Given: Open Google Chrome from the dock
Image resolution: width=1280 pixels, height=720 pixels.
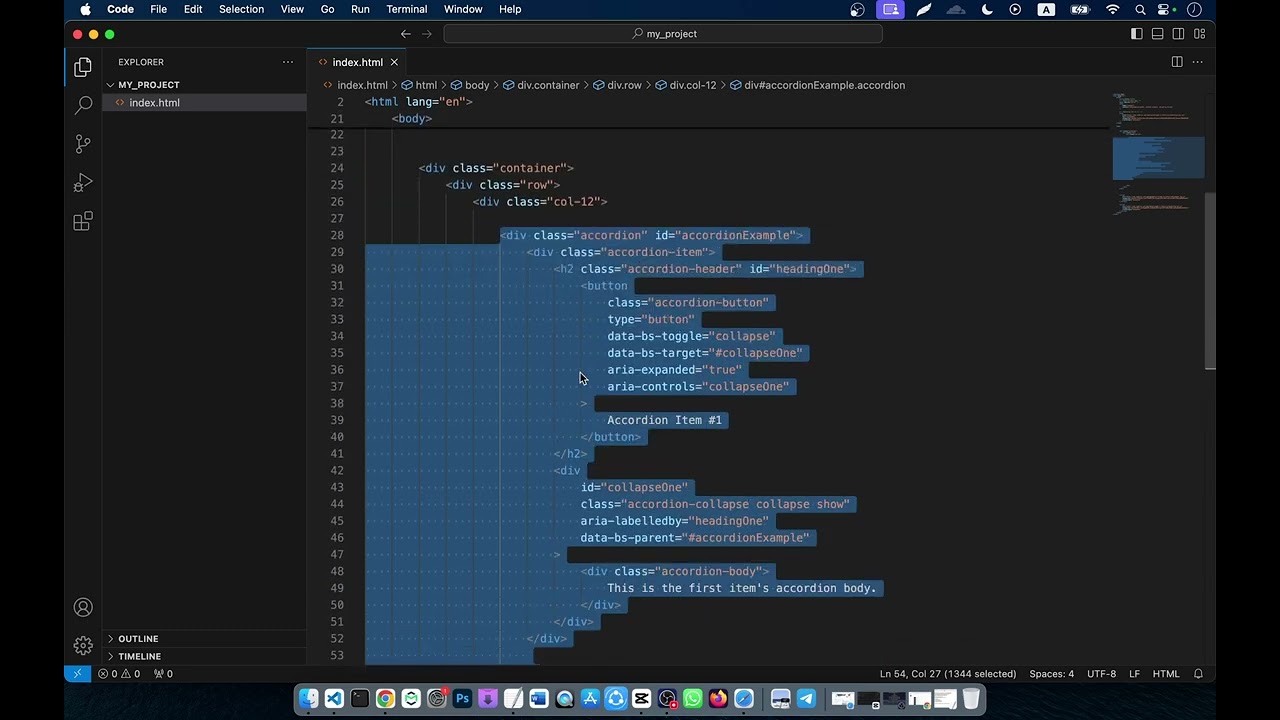Looking at the screenshot, I should point(385,699).
